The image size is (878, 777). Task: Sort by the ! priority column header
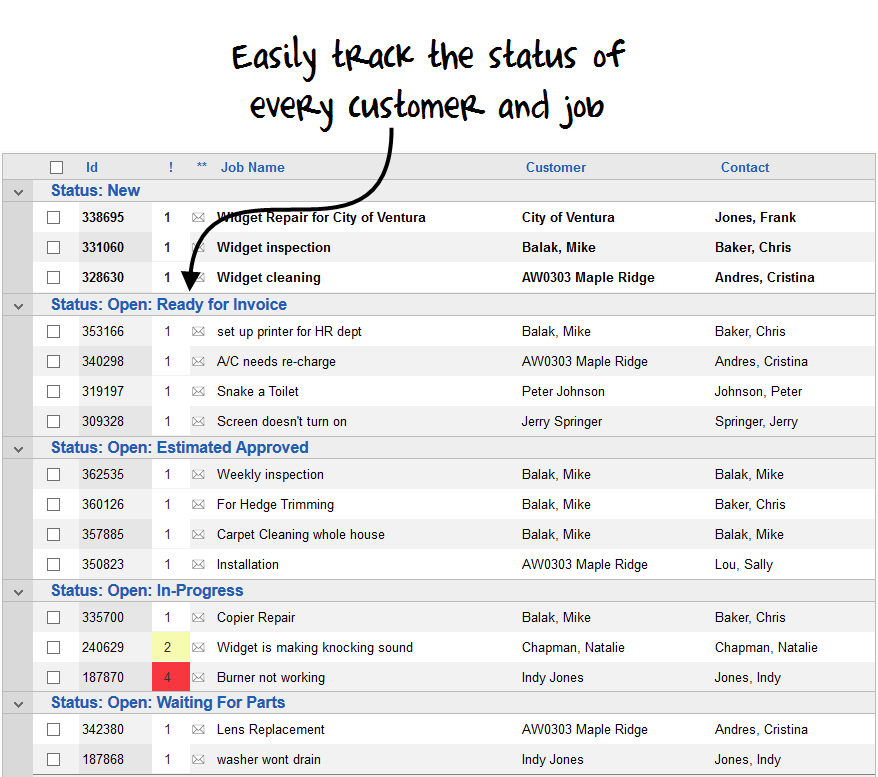tap(171, 167)
